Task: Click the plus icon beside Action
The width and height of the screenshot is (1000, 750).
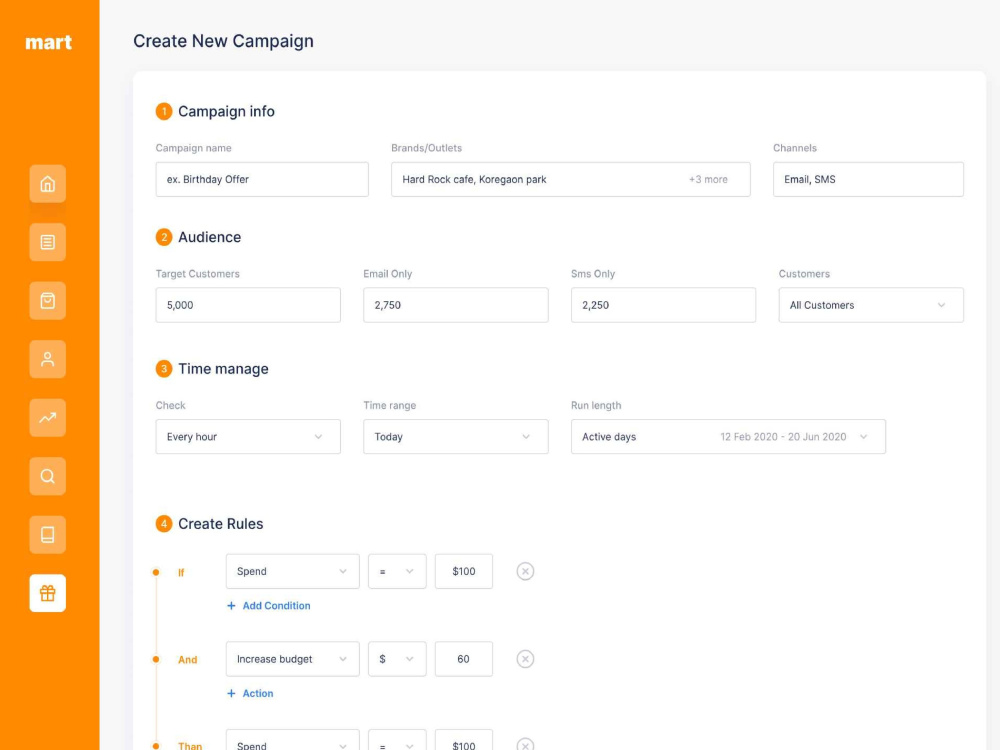Action: point(231,693)
